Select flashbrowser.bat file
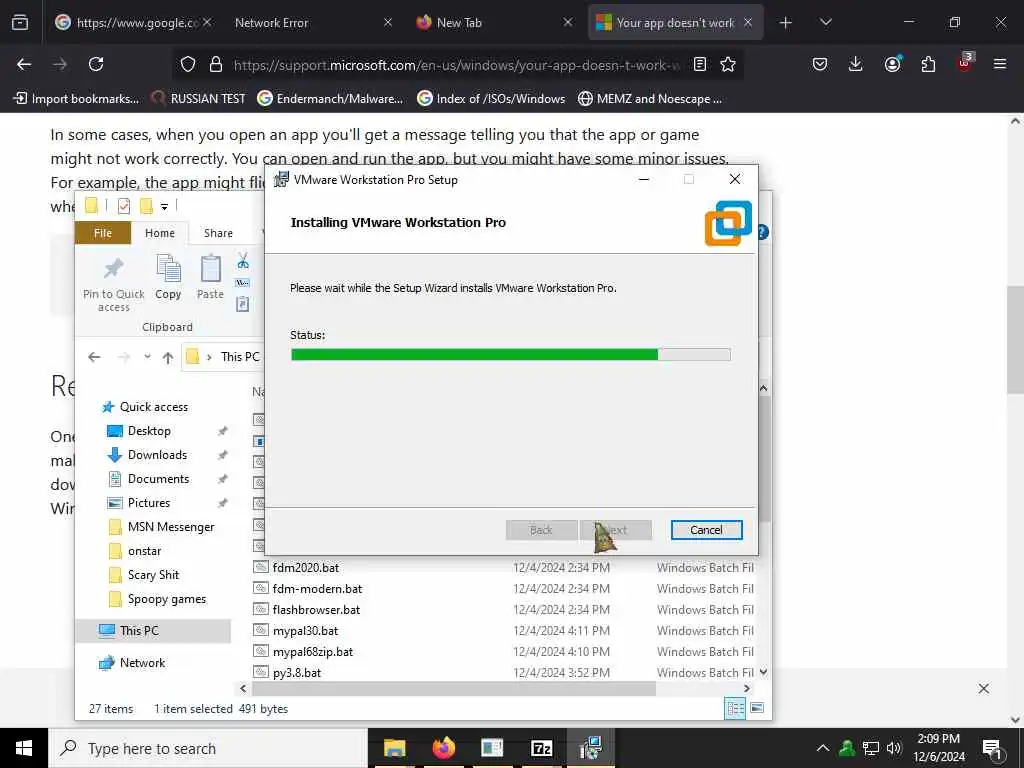Image resolution: width=1024 pixels, height=768 pixels. click(316, 609)
